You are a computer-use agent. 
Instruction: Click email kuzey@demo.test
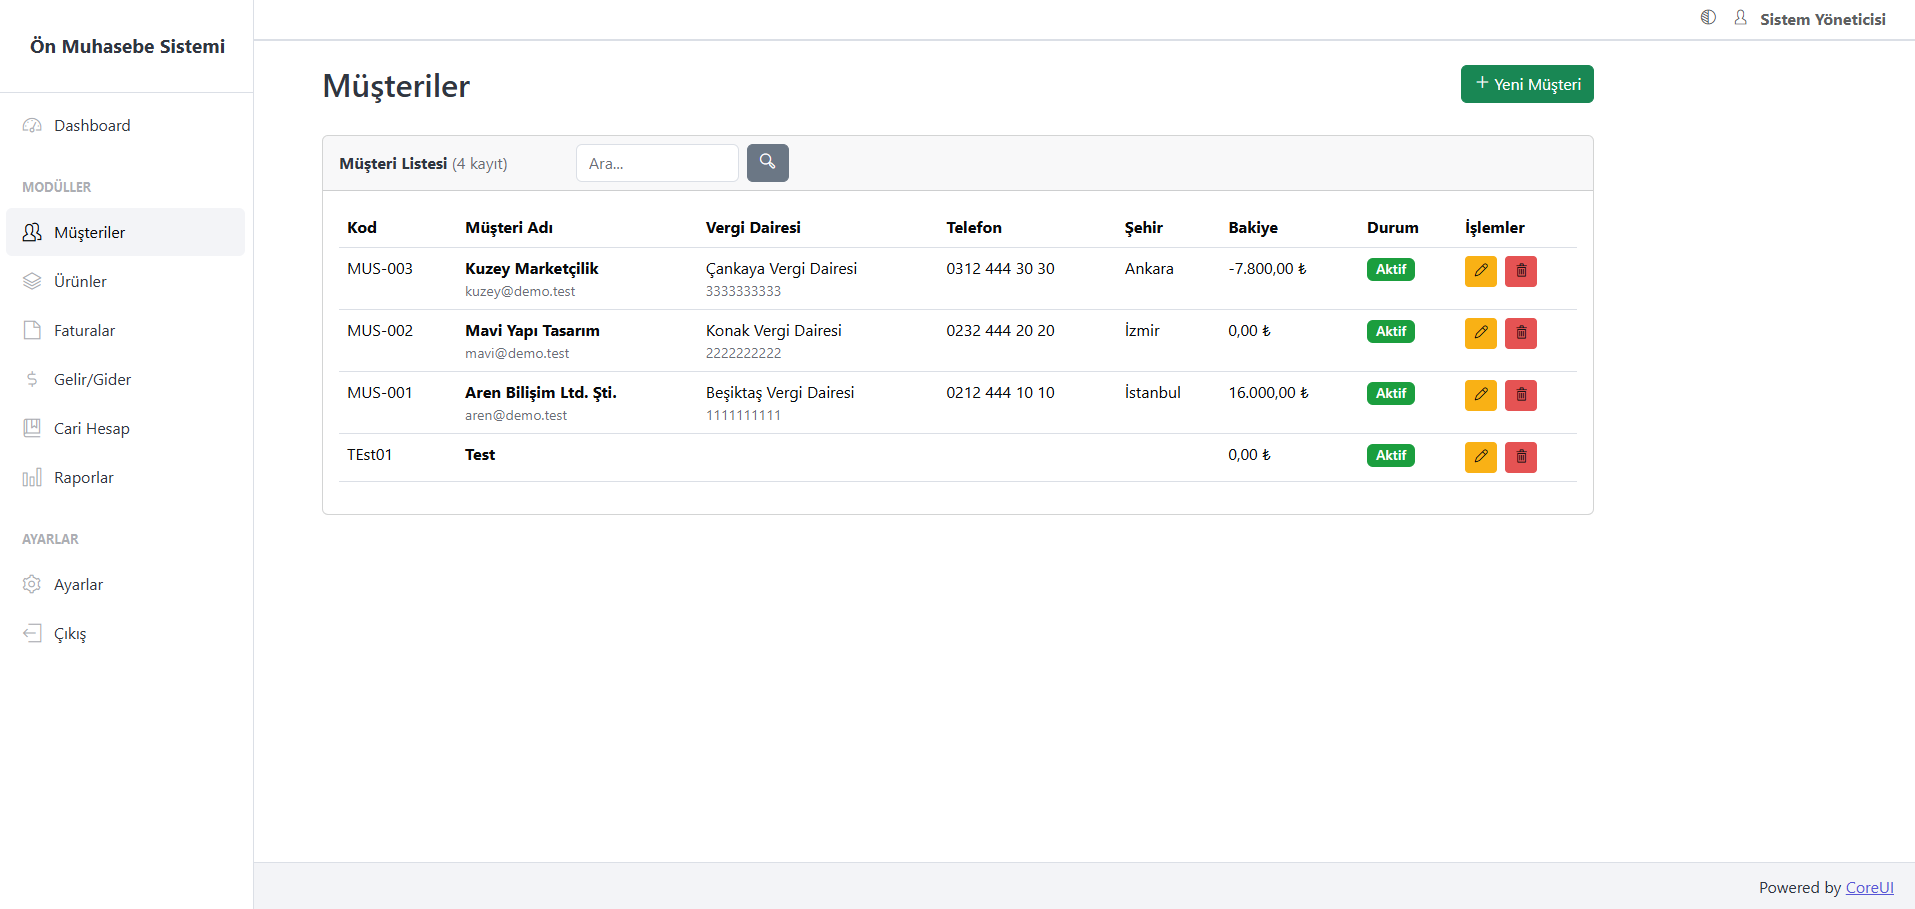click(520, 291)
